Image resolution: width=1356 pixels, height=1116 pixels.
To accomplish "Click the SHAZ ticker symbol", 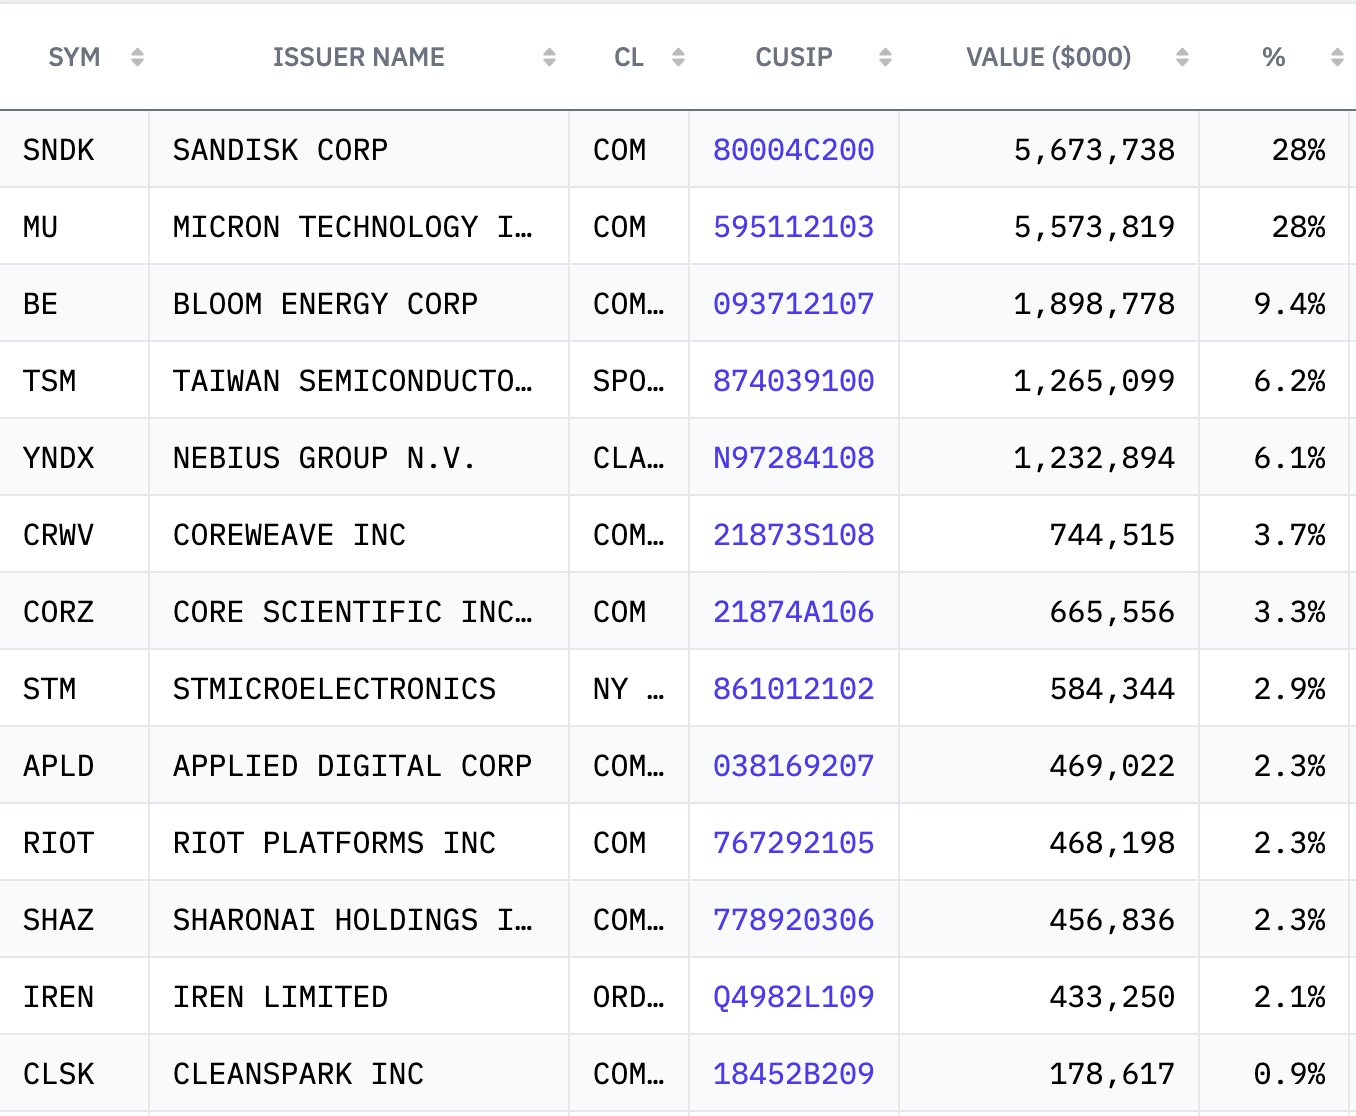I will point(59,920).
